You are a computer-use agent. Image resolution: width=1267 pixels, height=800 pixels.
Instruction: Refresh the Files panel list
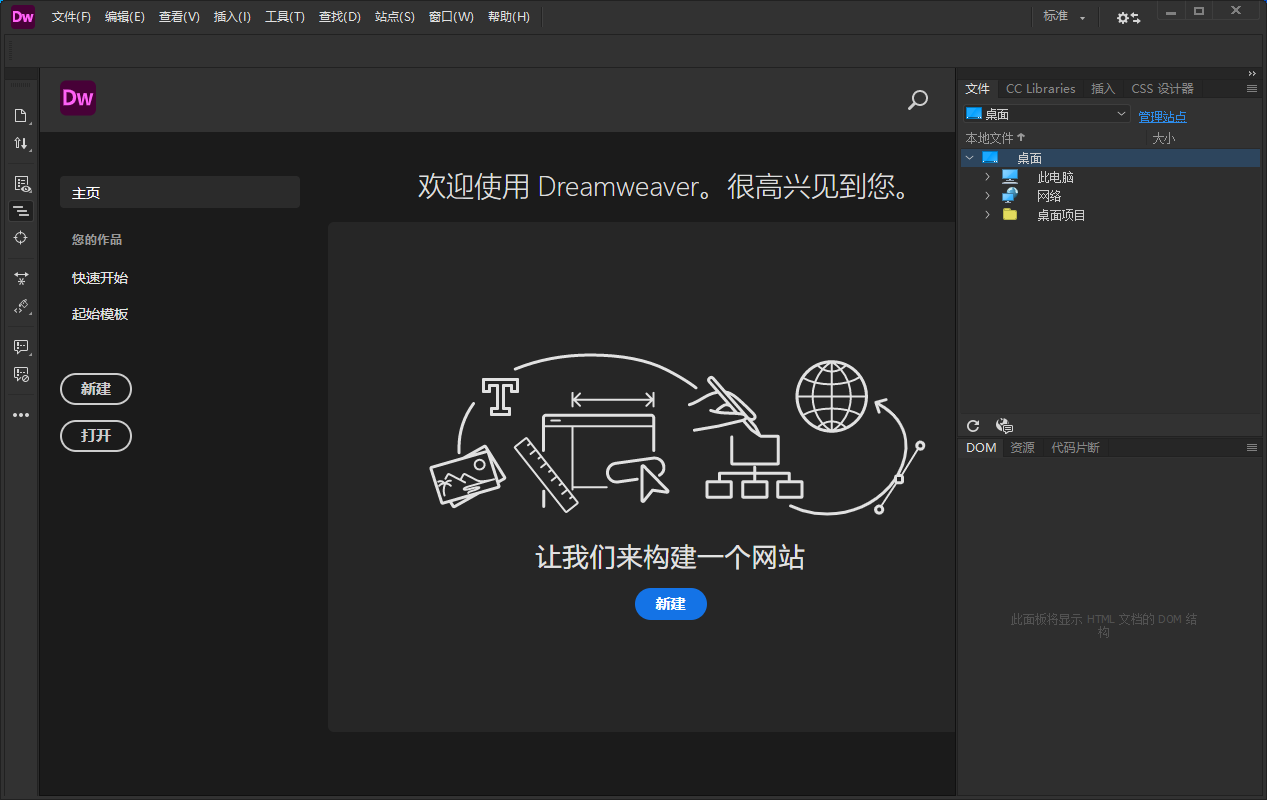[973, 426]
